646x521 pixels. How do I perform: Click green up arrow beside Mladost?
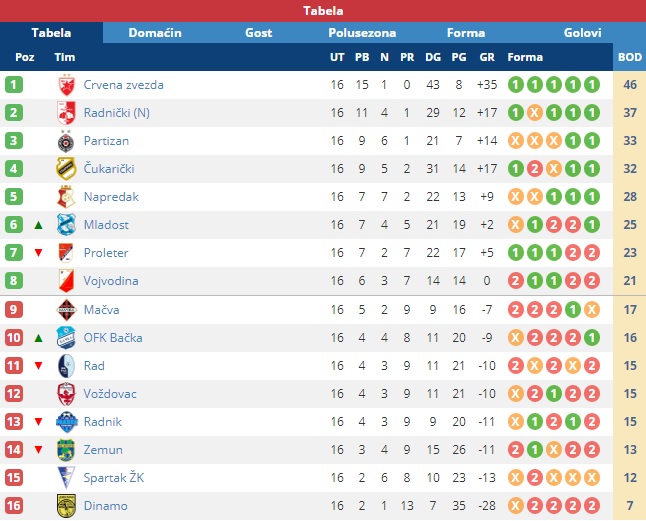click(38, 225)
